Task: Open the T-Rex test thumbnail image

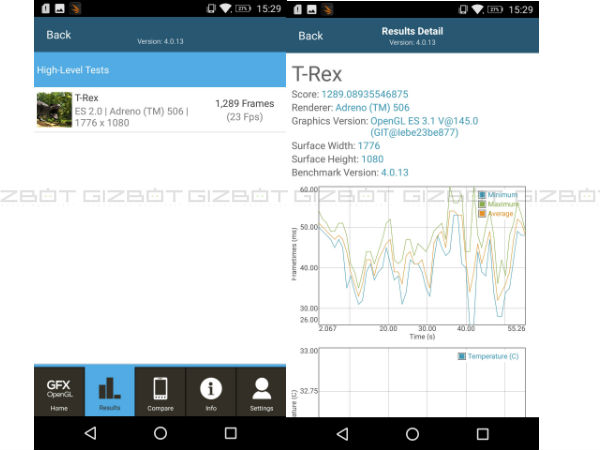Action: (54, 110)
